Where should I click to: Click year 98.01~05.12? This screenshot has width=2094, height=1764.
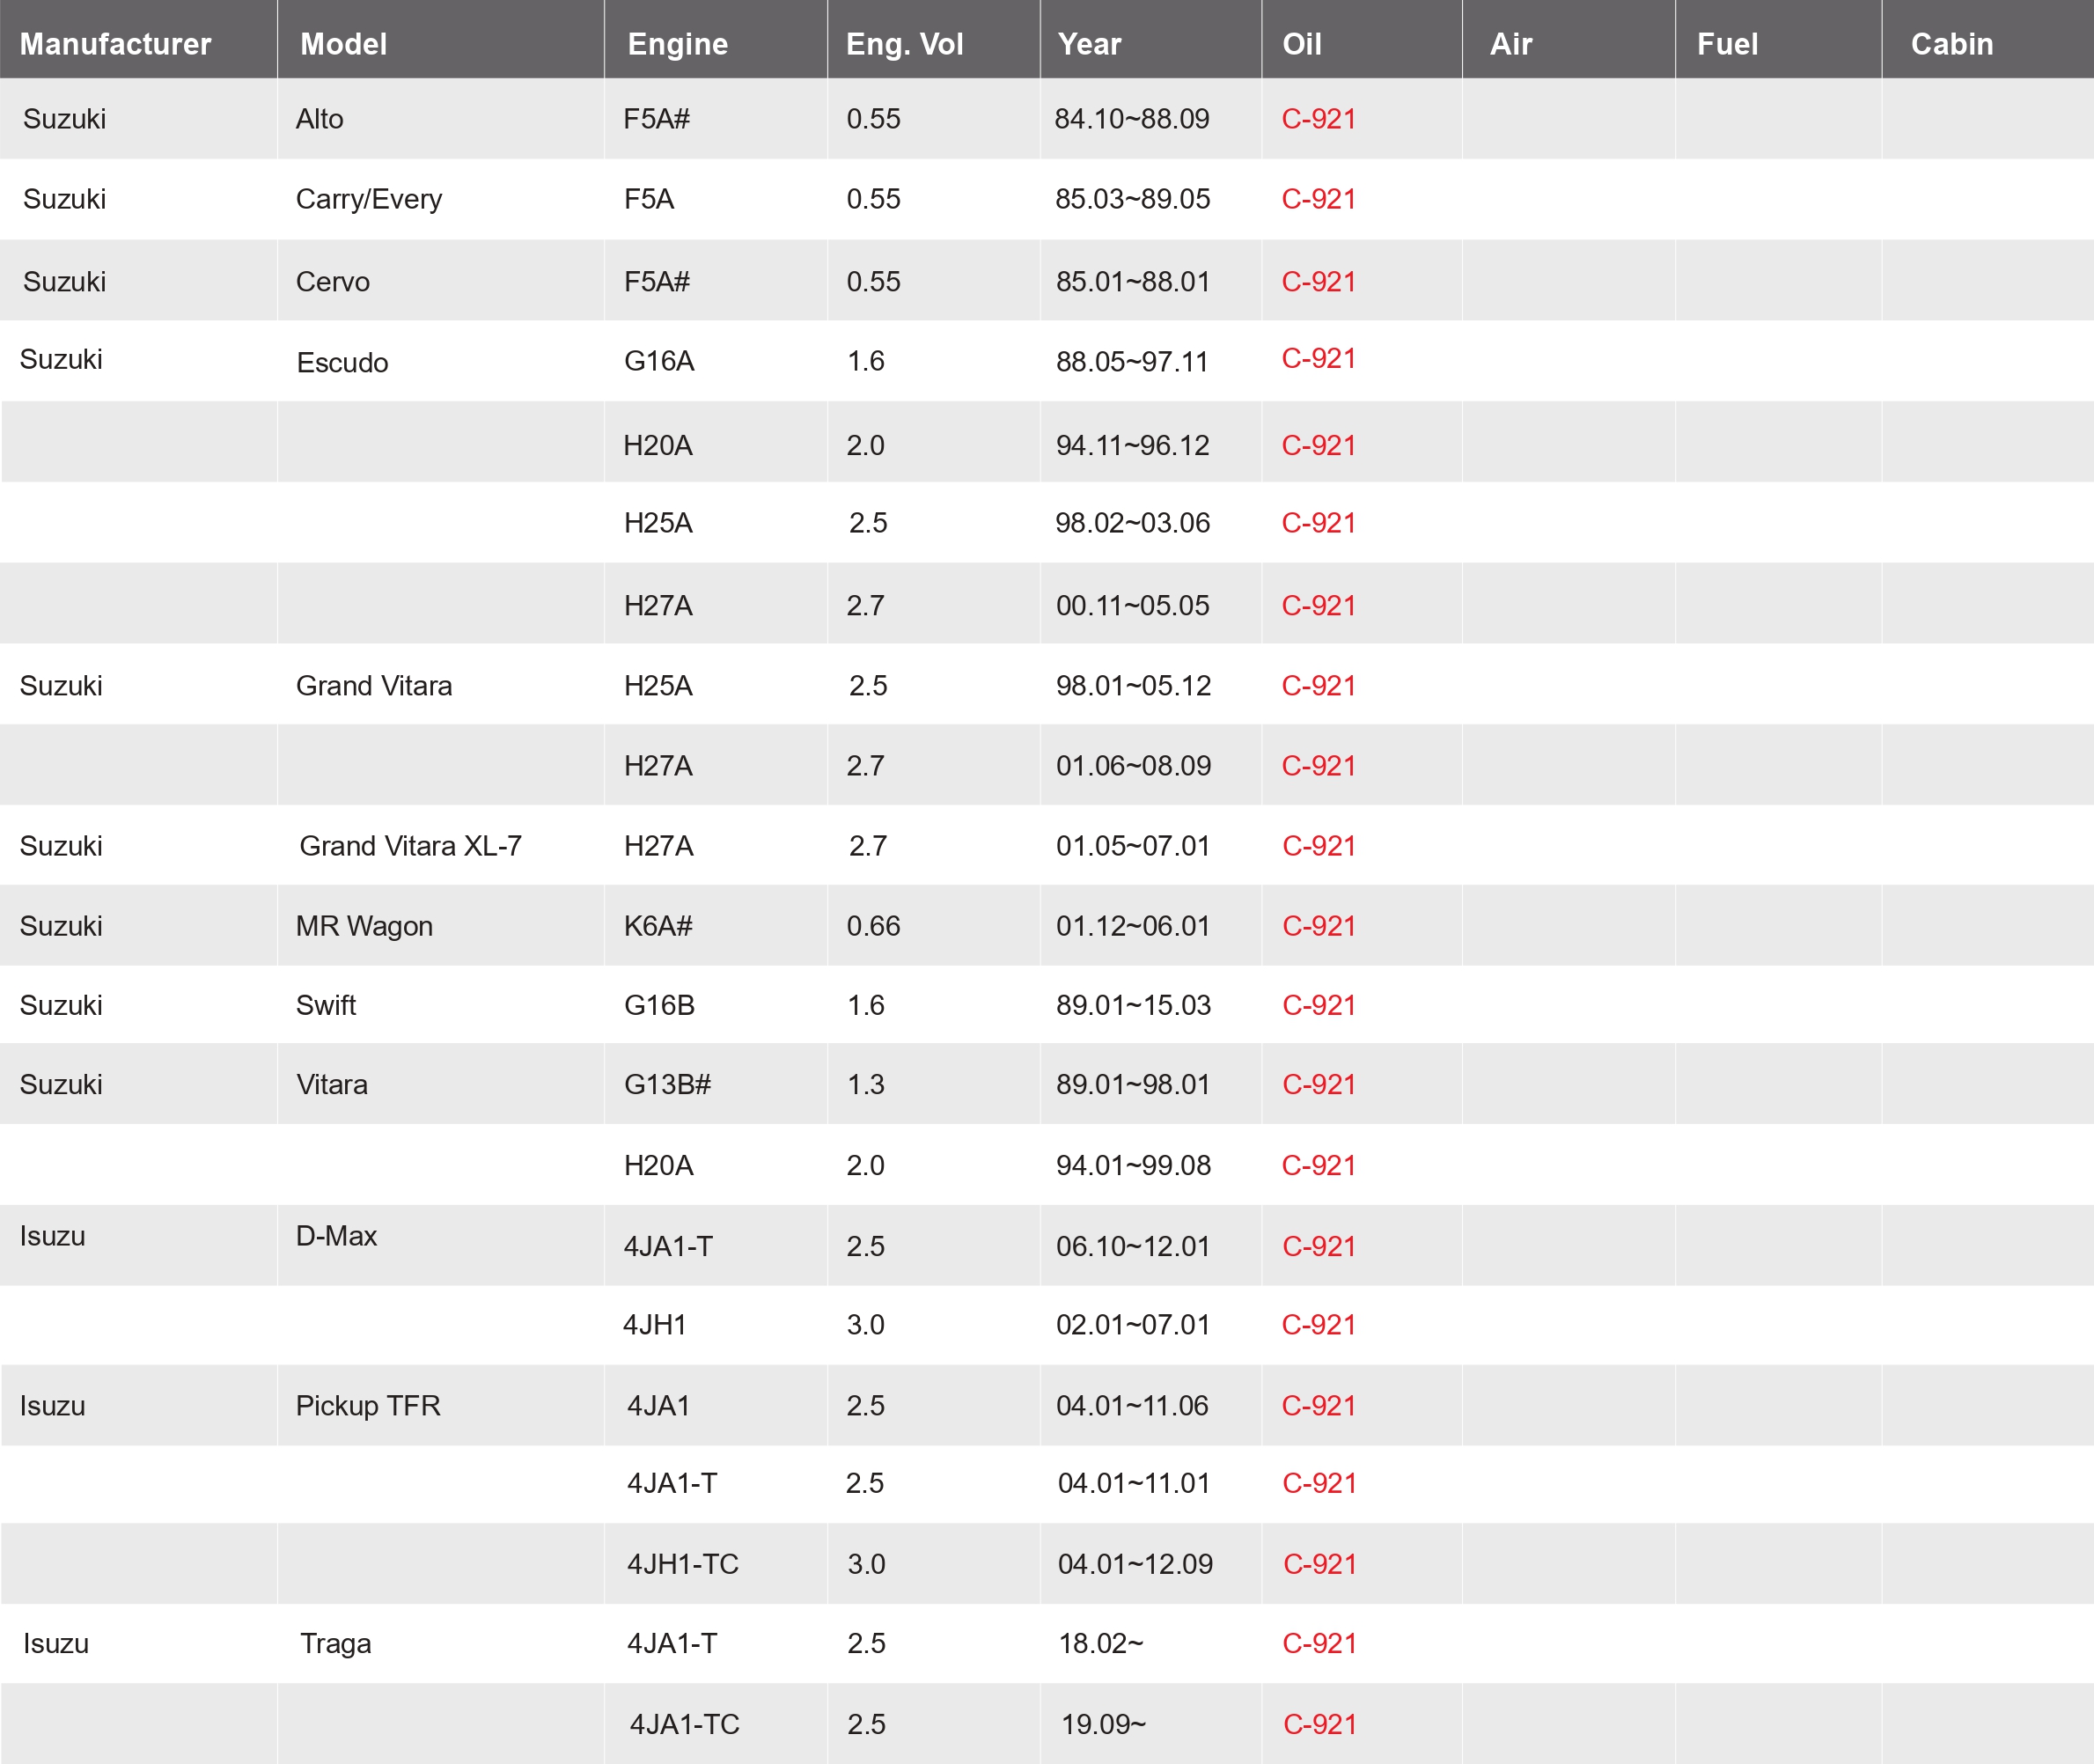[1133, 685]
